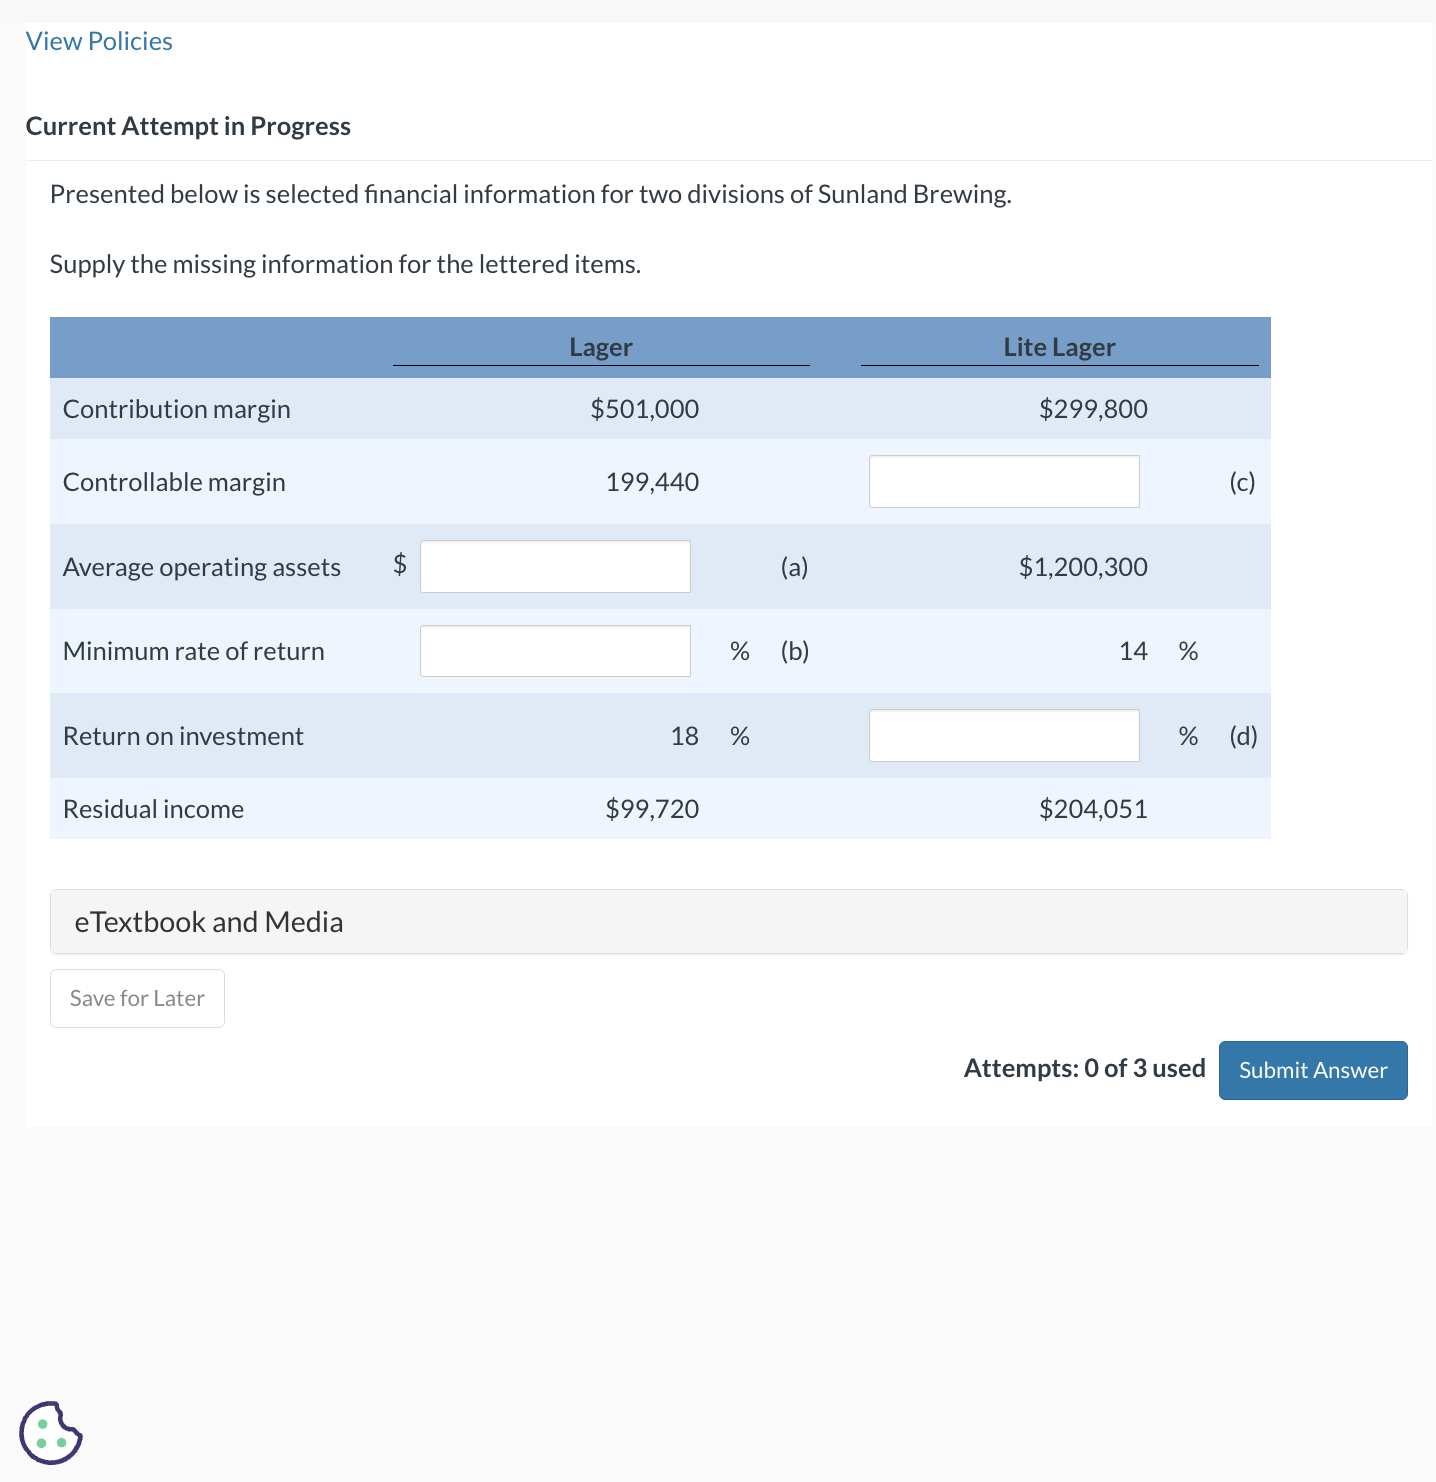
Task: Click input field (d) for Return on investment
Action: pyautogui.click(x=1004, y=735)
